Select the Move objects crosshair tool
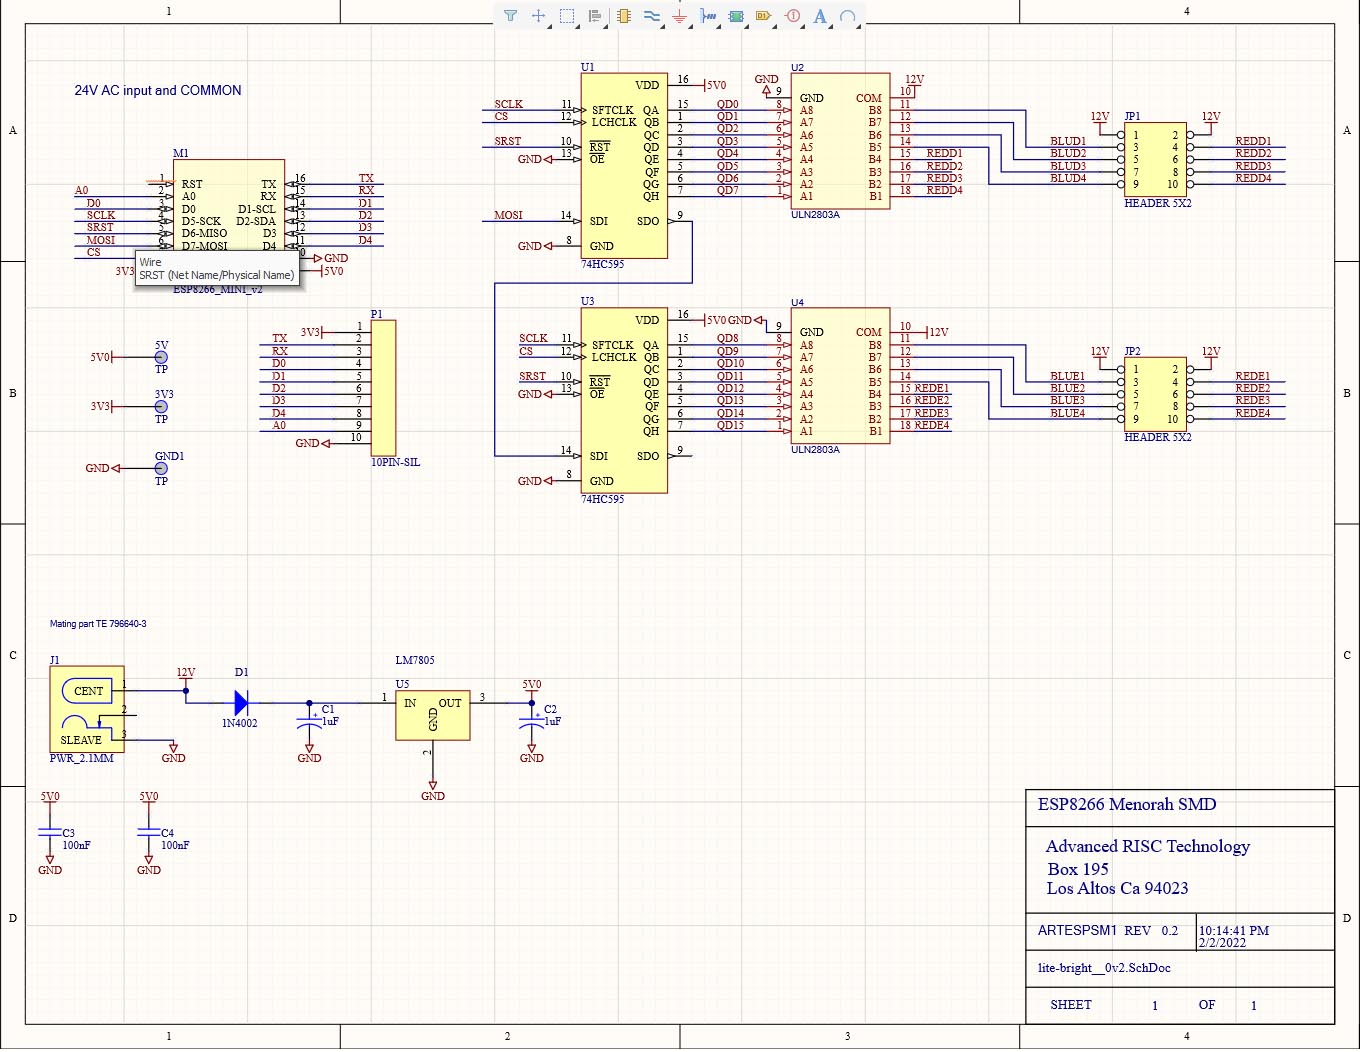 pyautogui.click(x=538, y=16)
